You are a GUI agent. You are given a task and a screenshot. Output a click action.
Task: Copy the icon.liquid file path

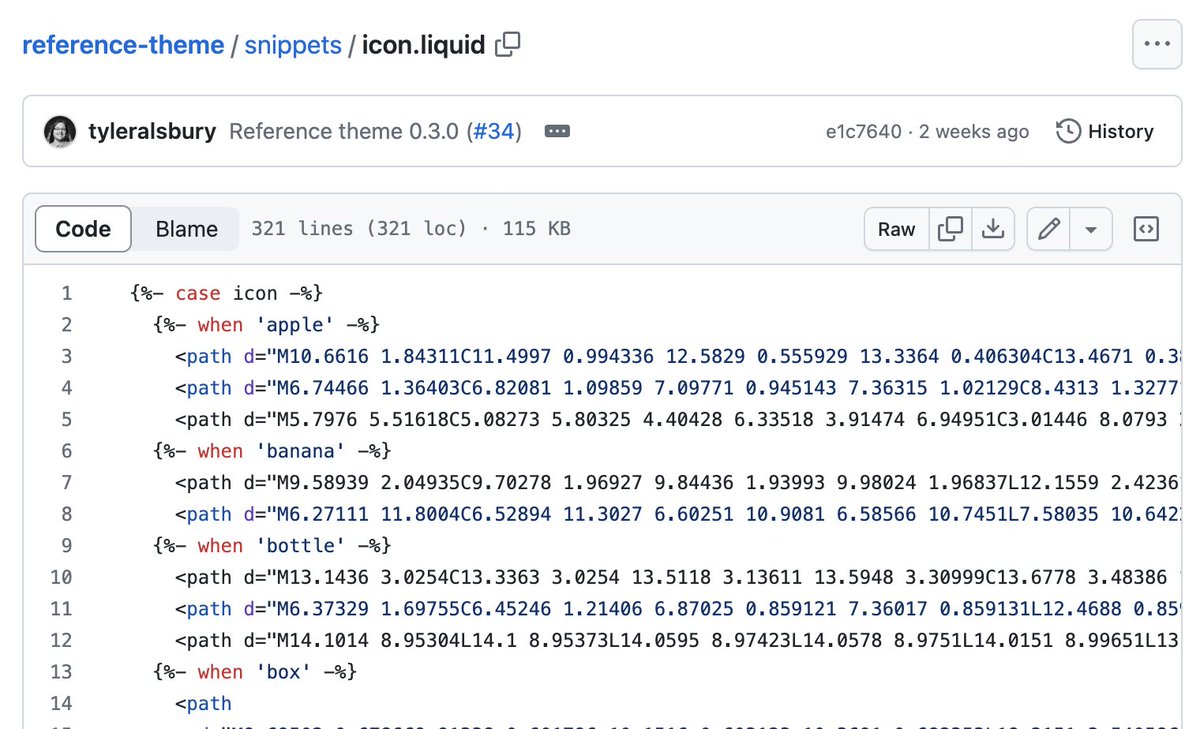508,44
